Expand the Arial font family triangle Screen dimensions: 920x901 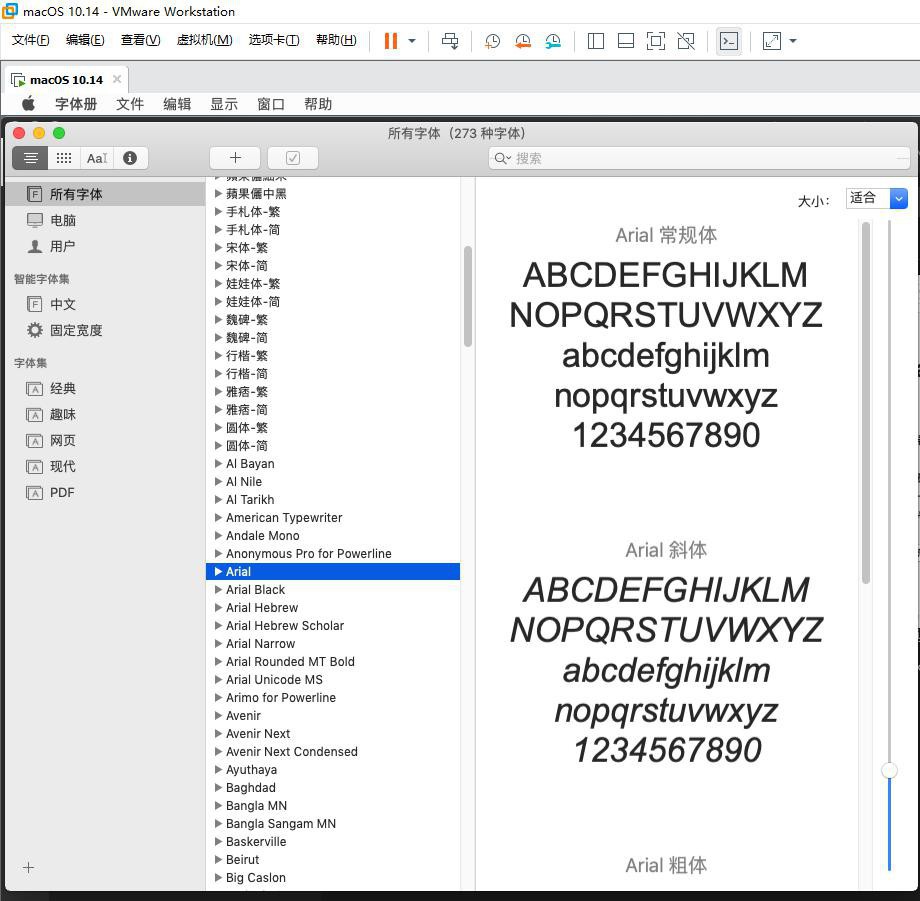pos(218,571)
